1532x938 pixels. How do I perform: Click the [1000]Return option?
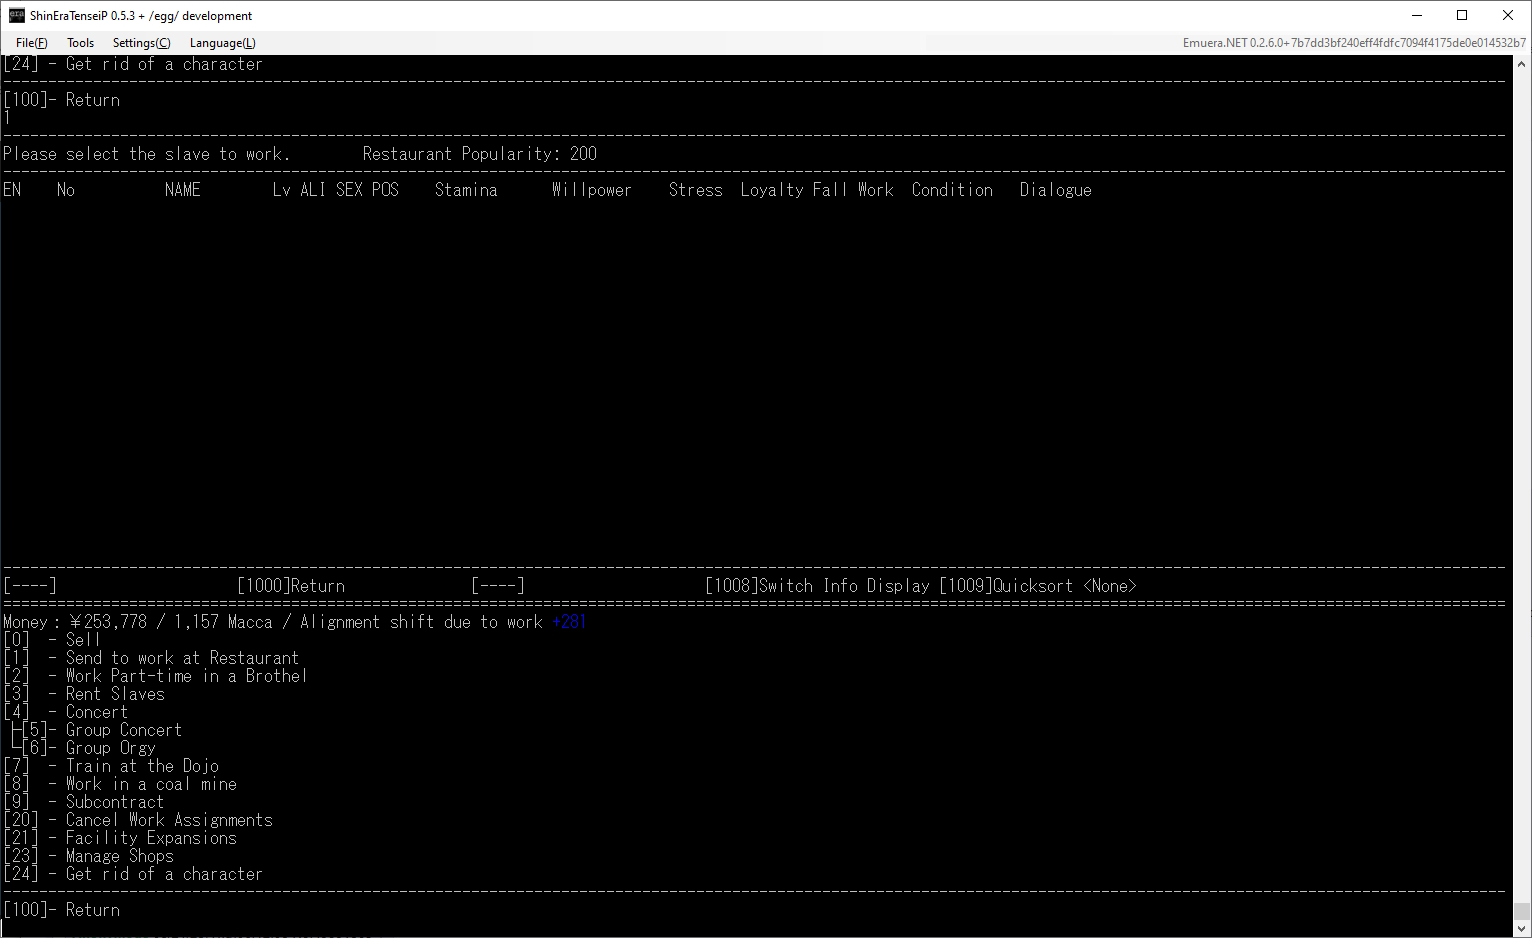click(x=291, y=586)
